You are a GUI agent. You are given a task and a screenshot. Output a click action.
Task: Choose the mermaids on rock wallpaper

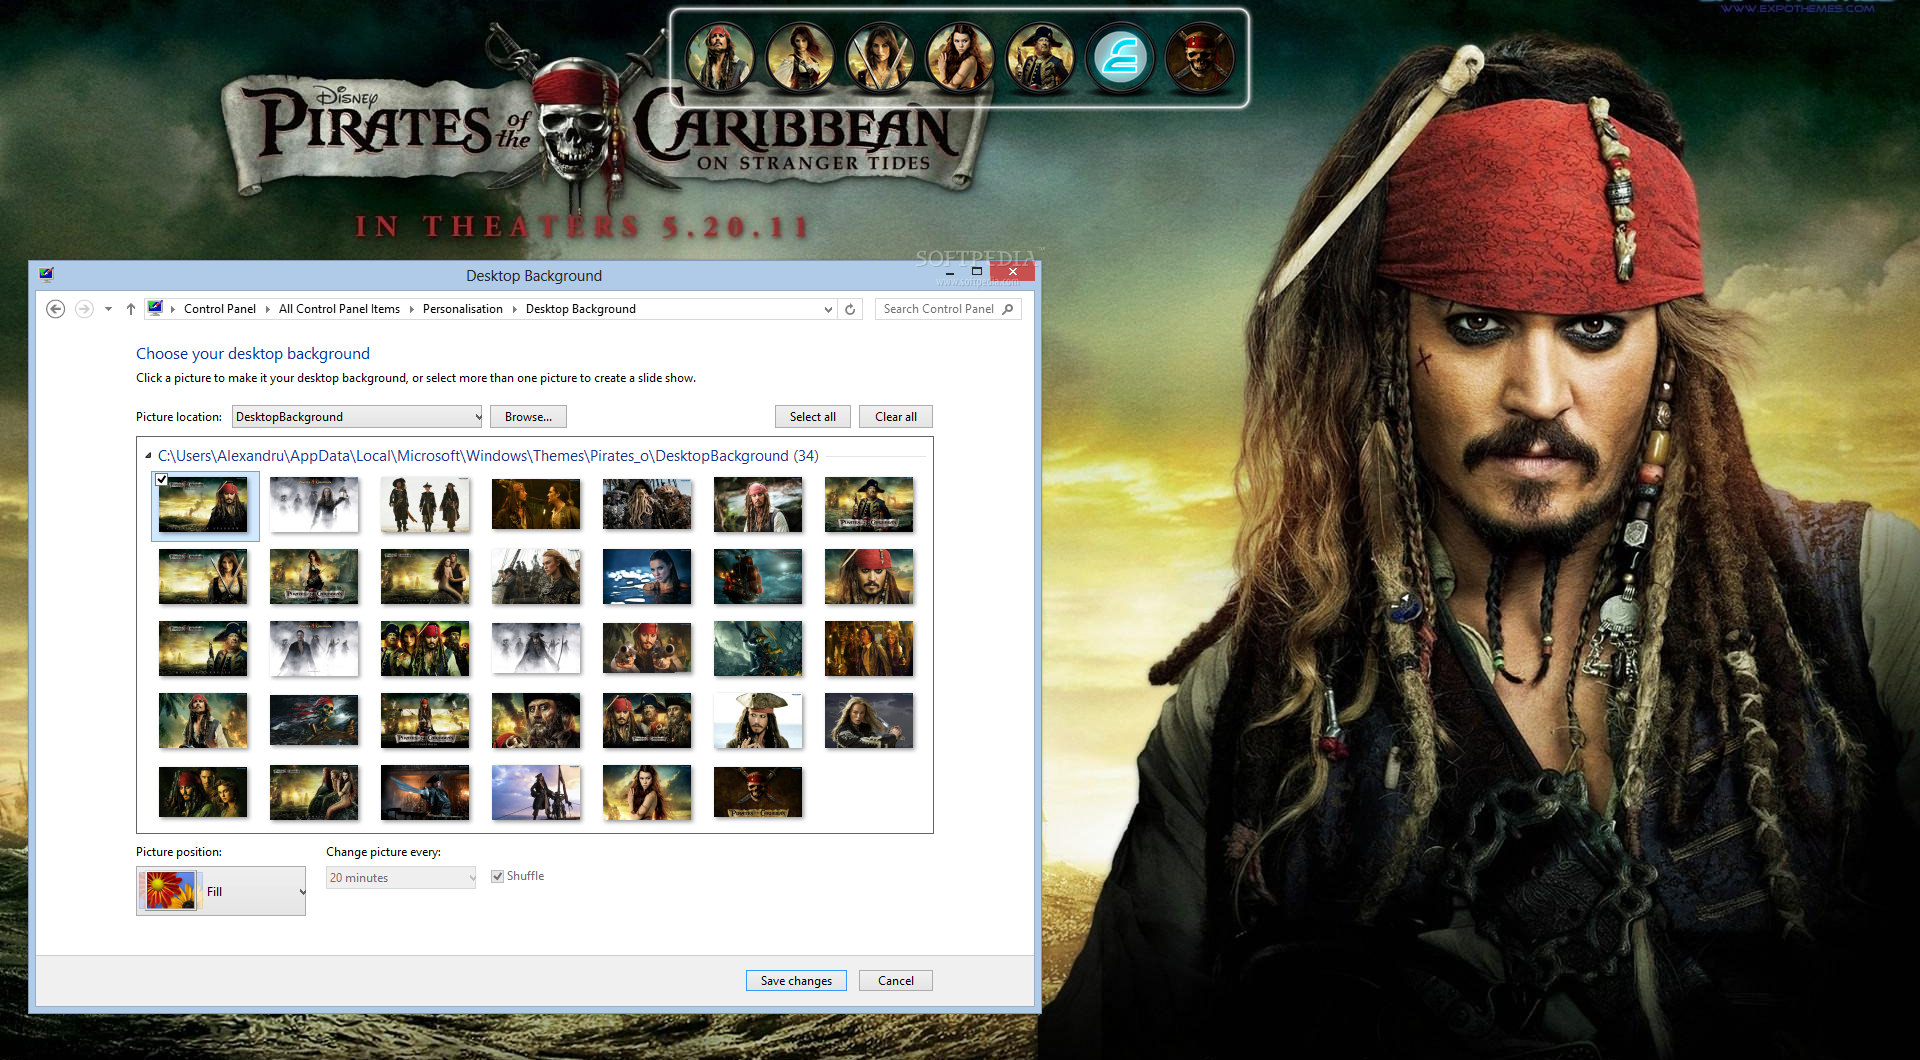314,792
